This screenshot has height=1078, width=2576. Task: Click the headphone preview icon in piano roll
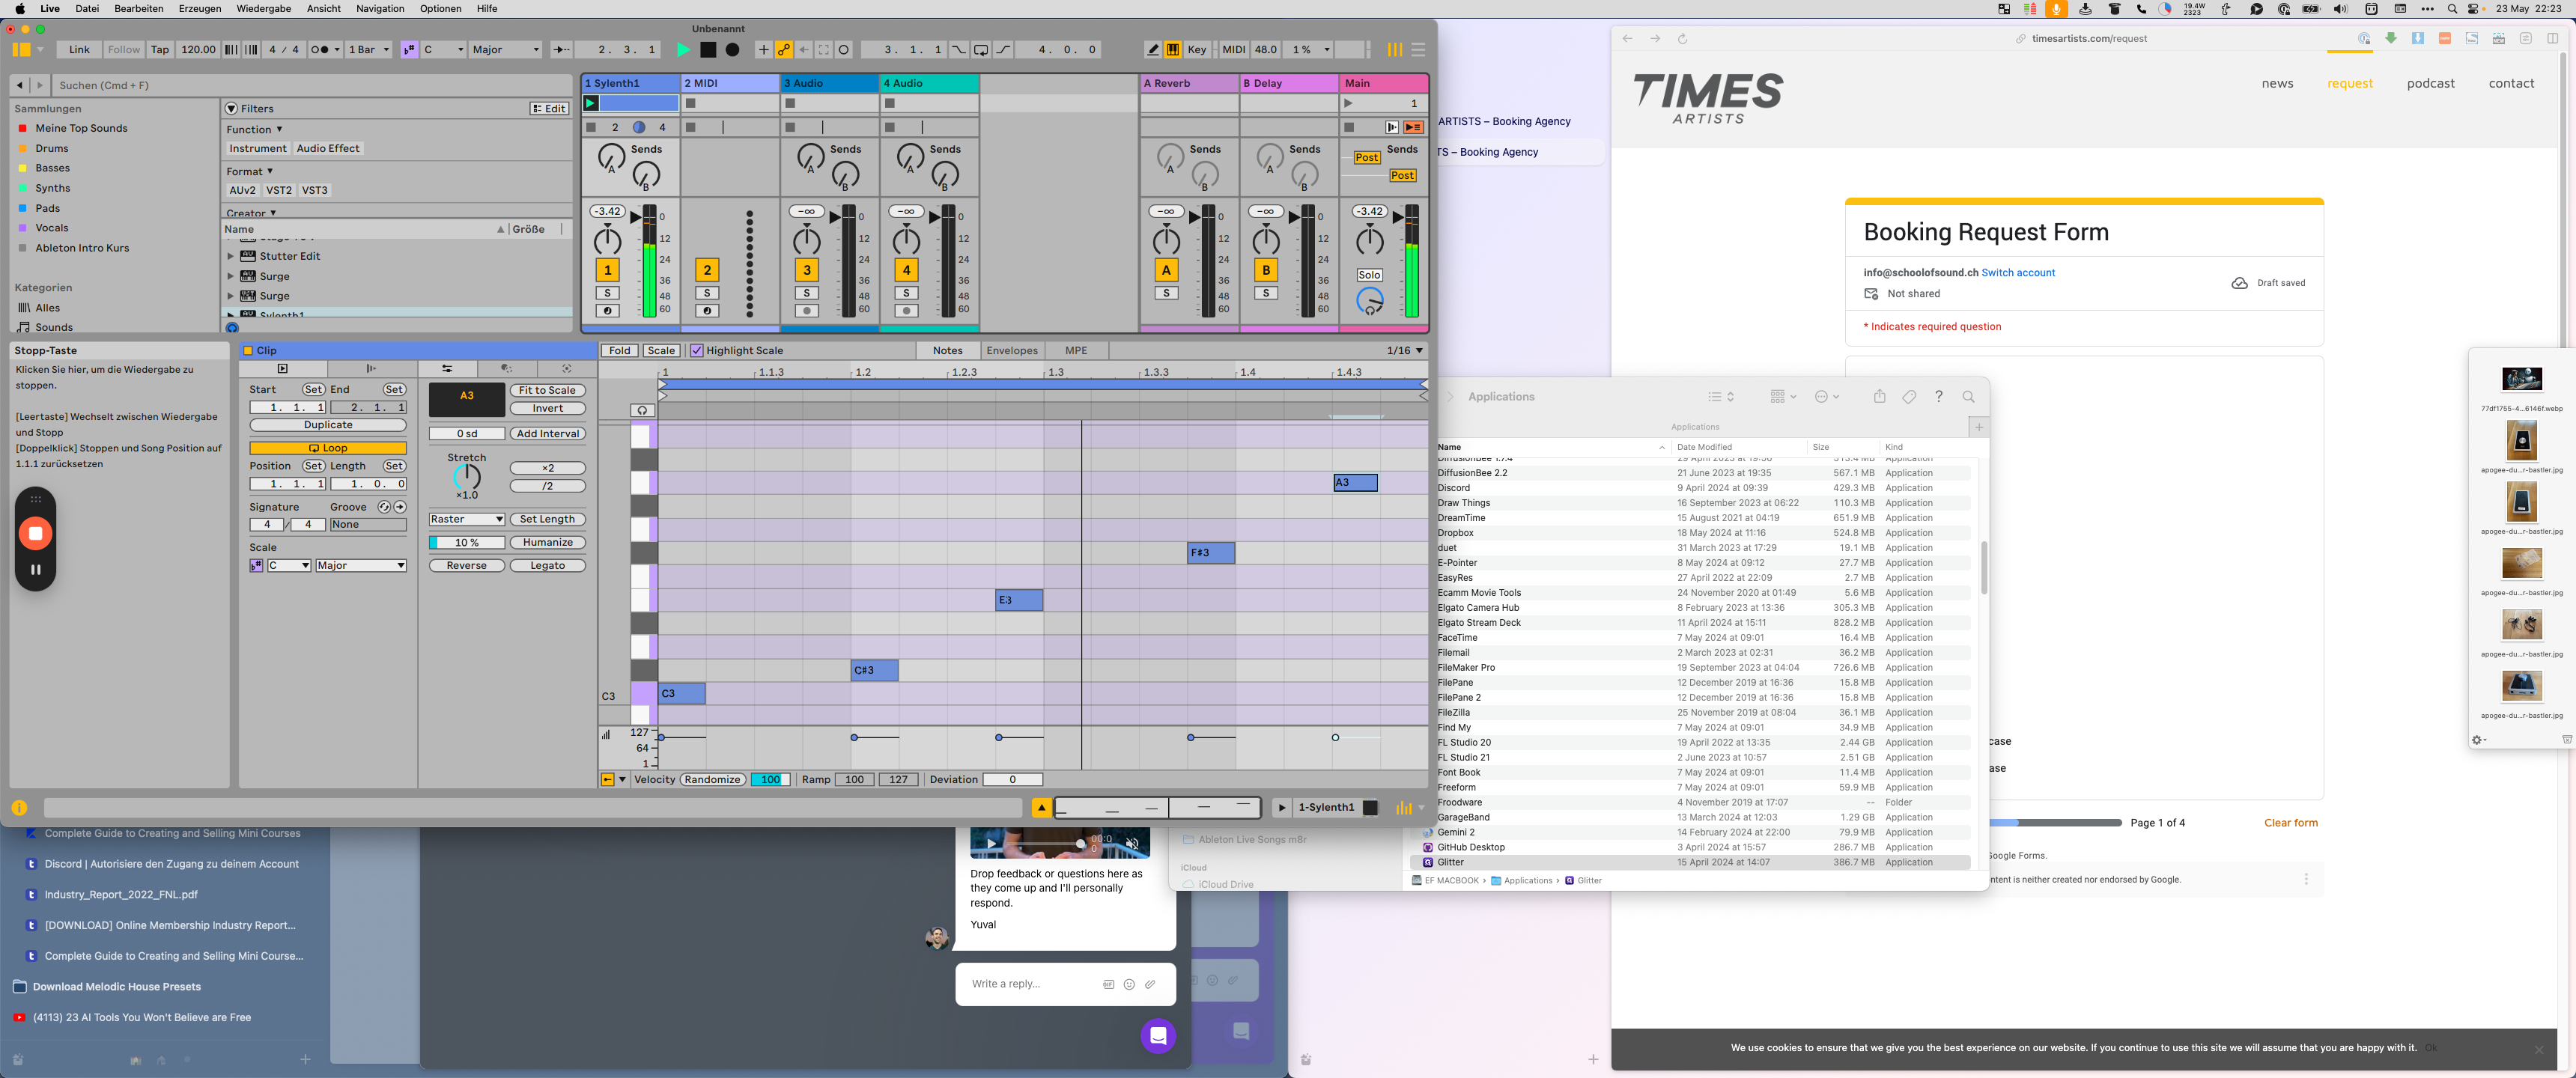point(642,410)
